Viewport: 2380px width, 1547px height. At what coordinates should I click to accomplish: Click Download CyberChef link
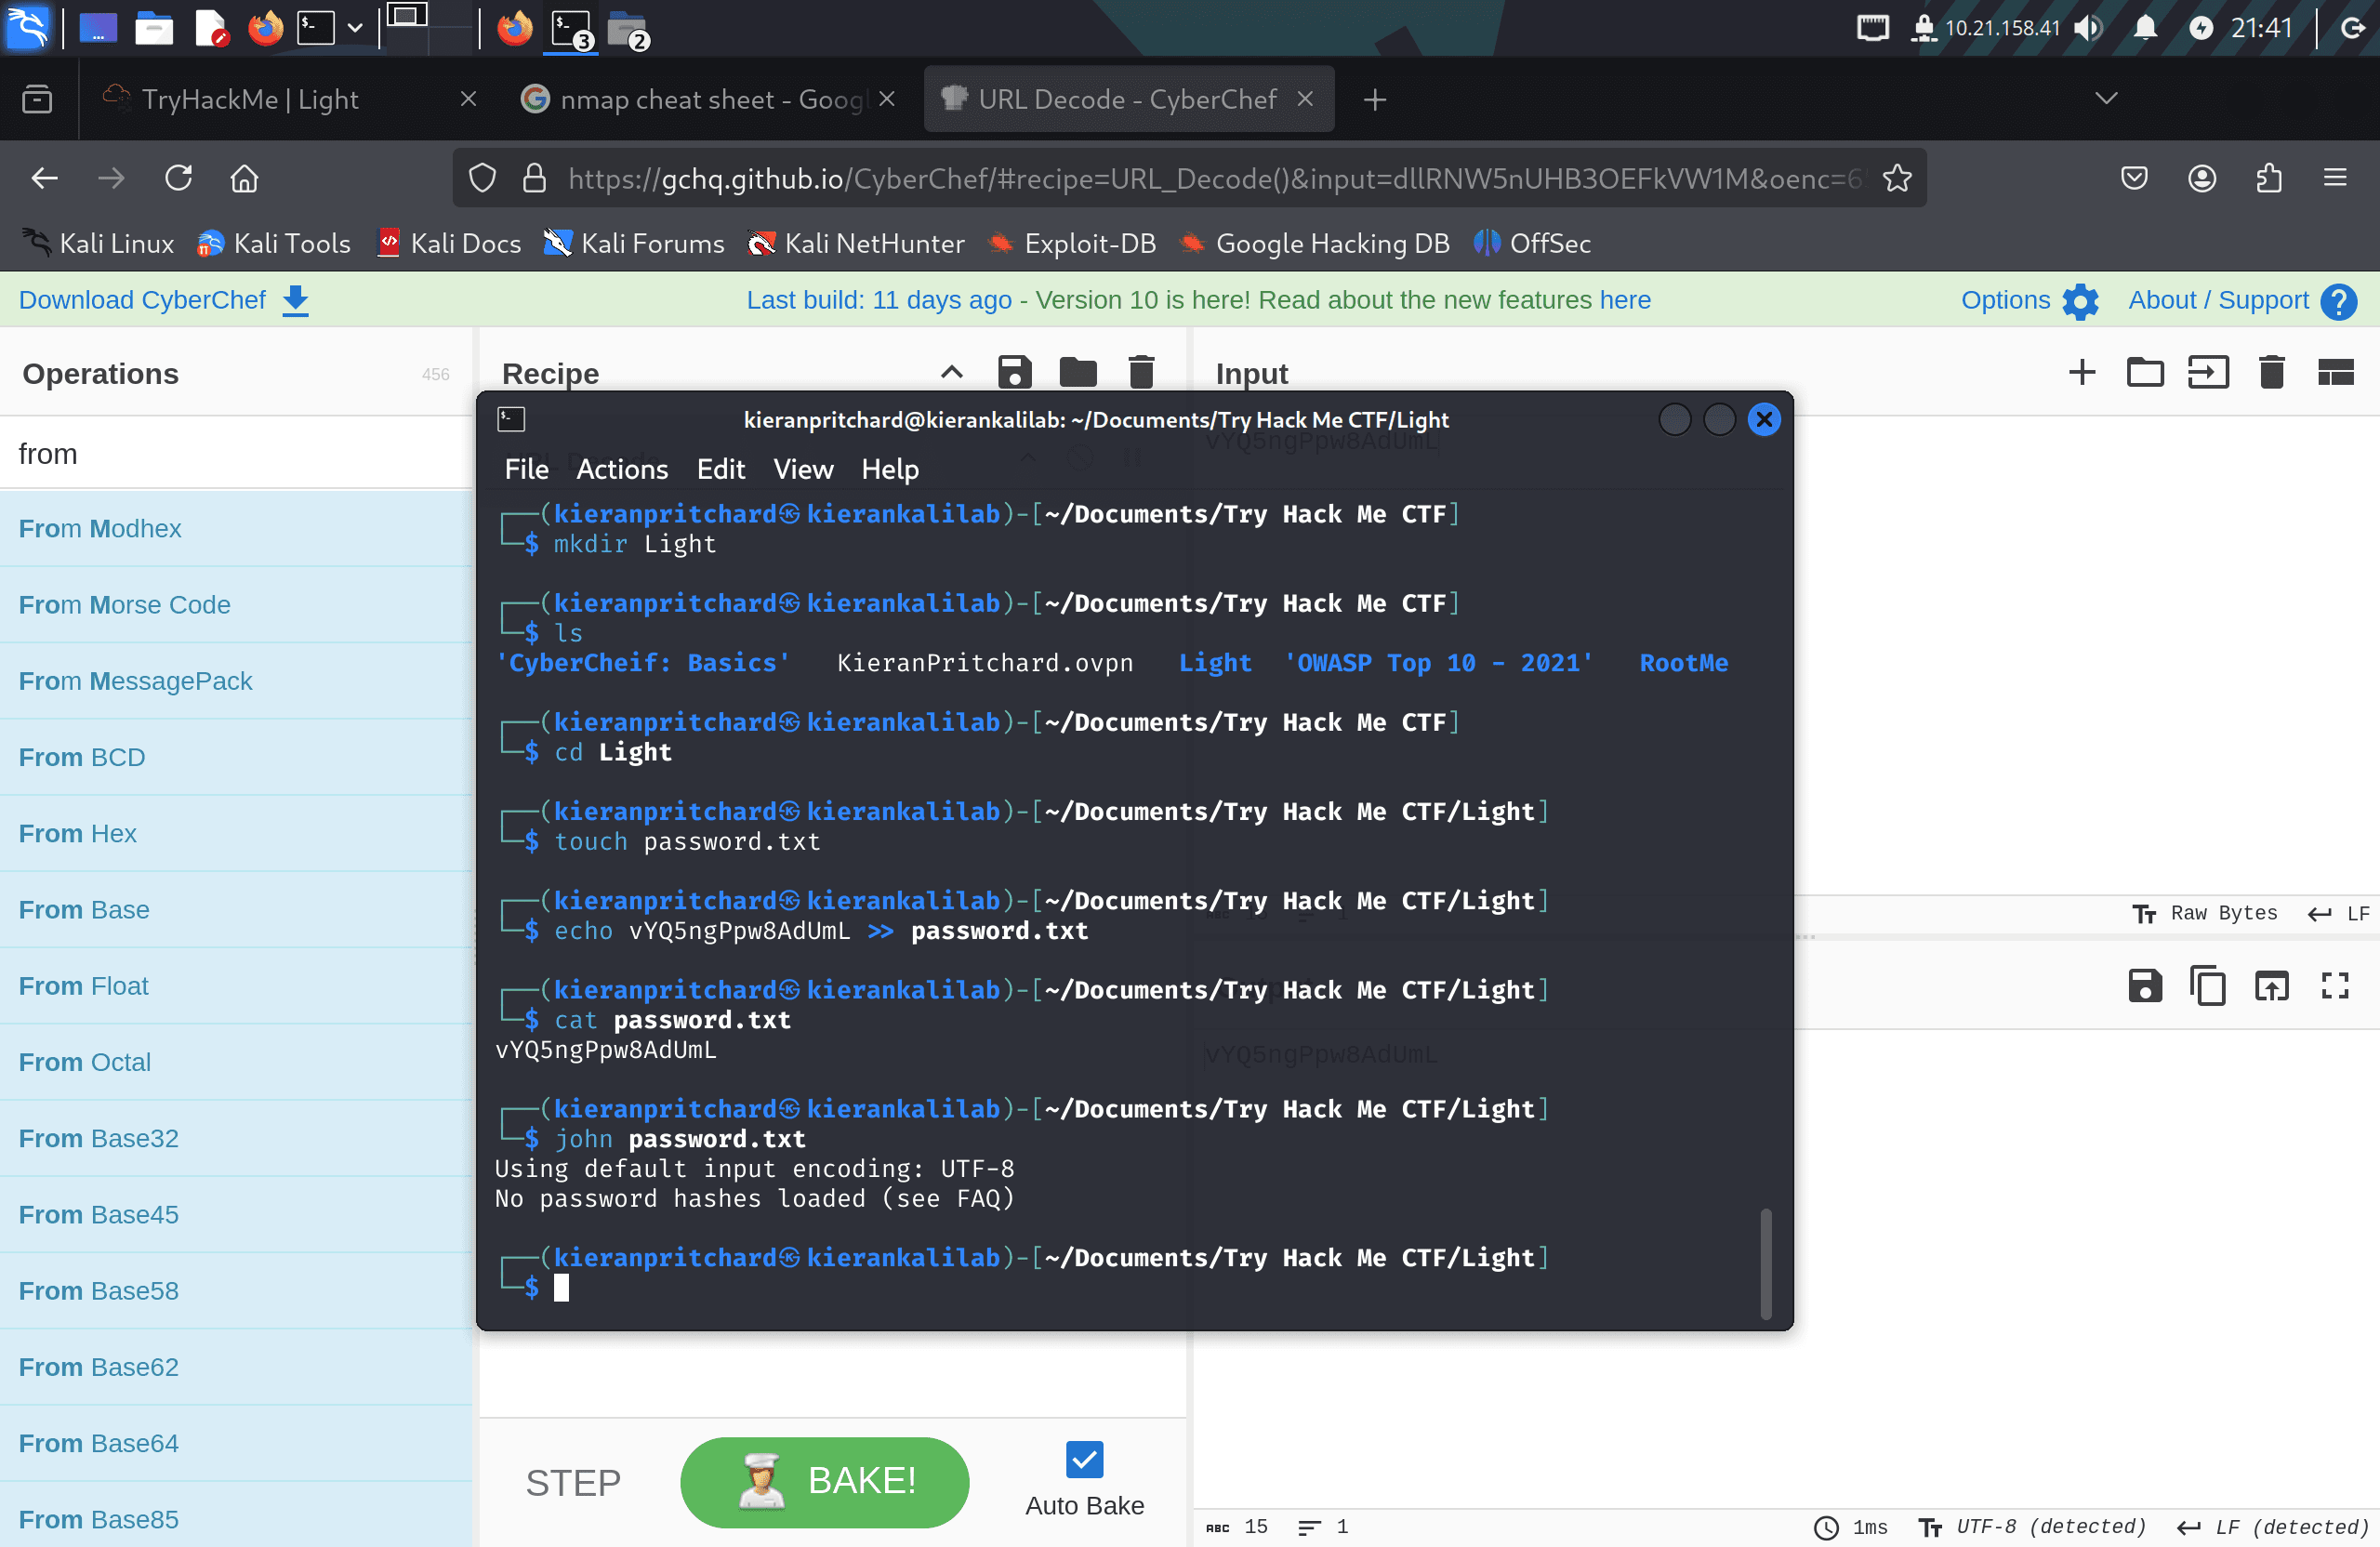164,300
